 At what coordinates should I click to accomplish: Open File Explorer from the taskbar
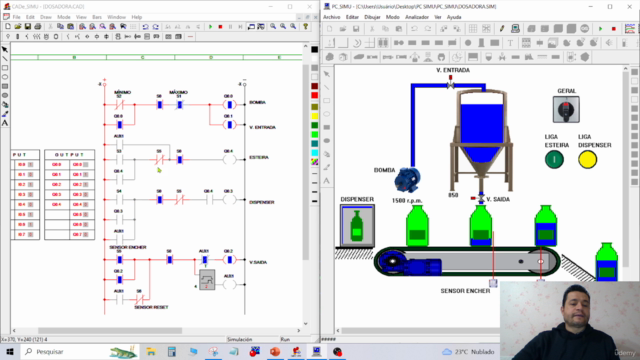tap(151, 351)
